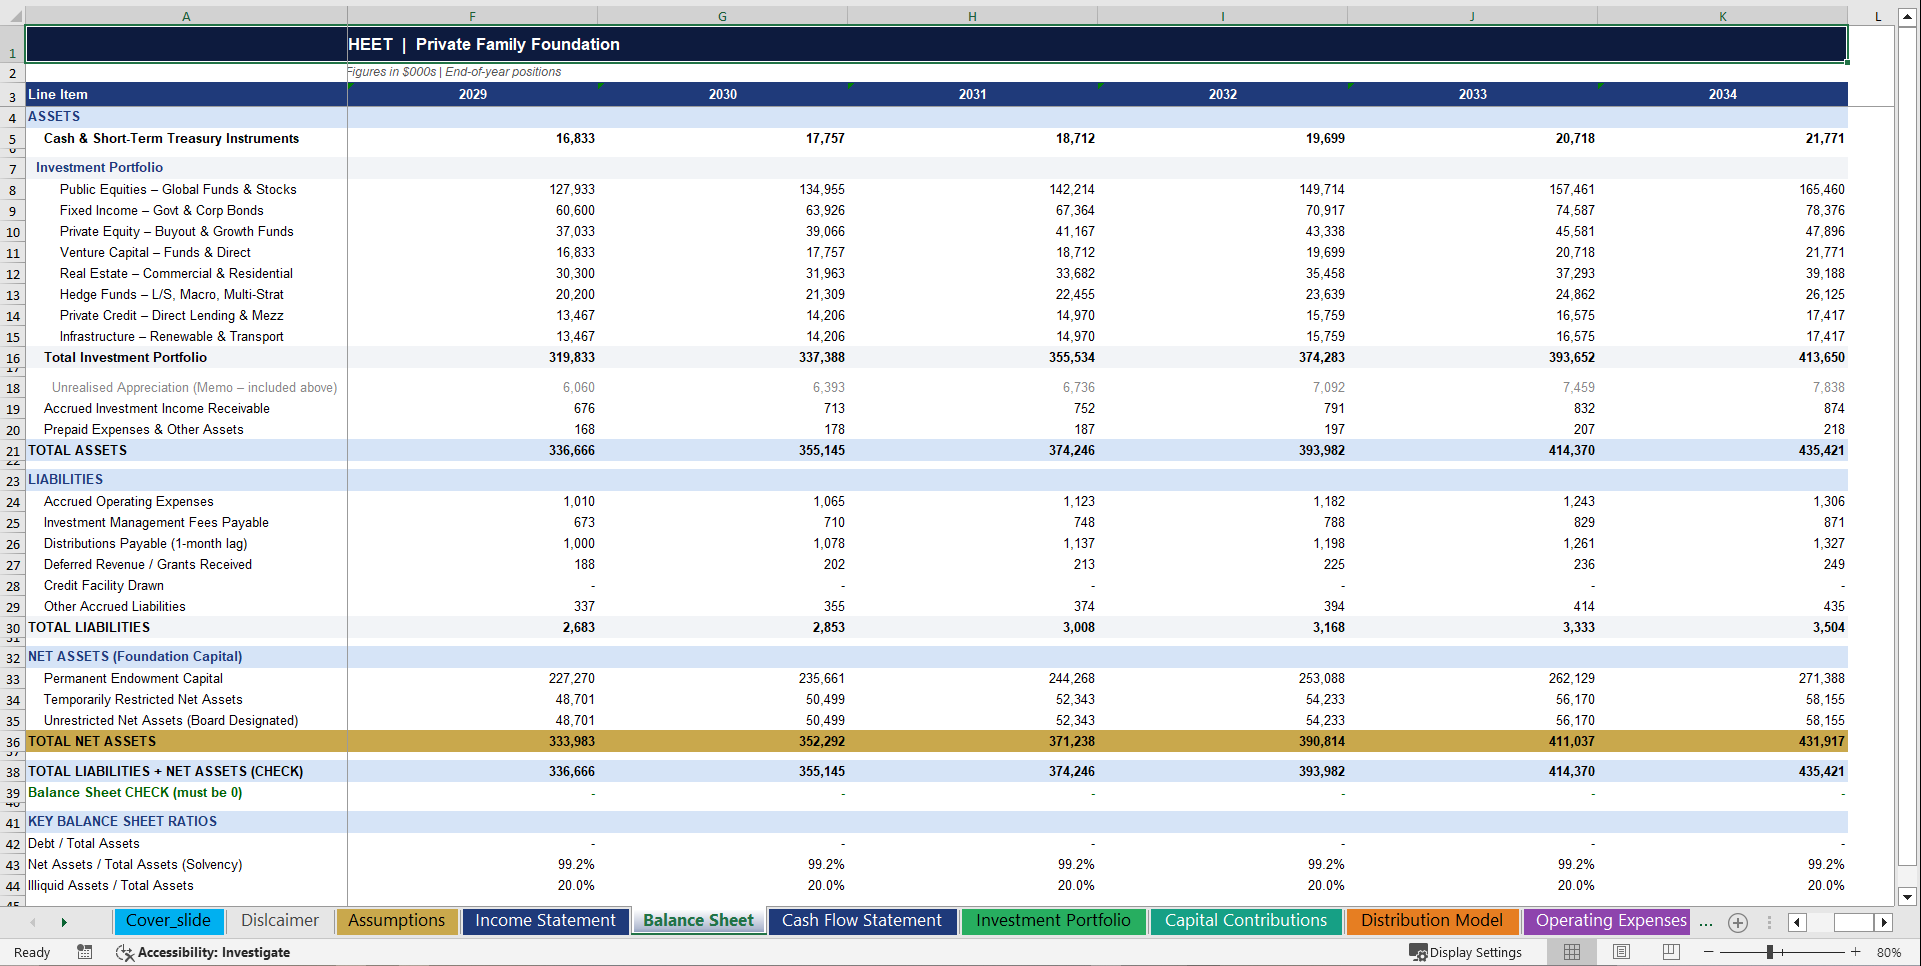The image size is (1921, 966).
Task: Open the zoom dialog via 80% label
Action: point(1888,952)
